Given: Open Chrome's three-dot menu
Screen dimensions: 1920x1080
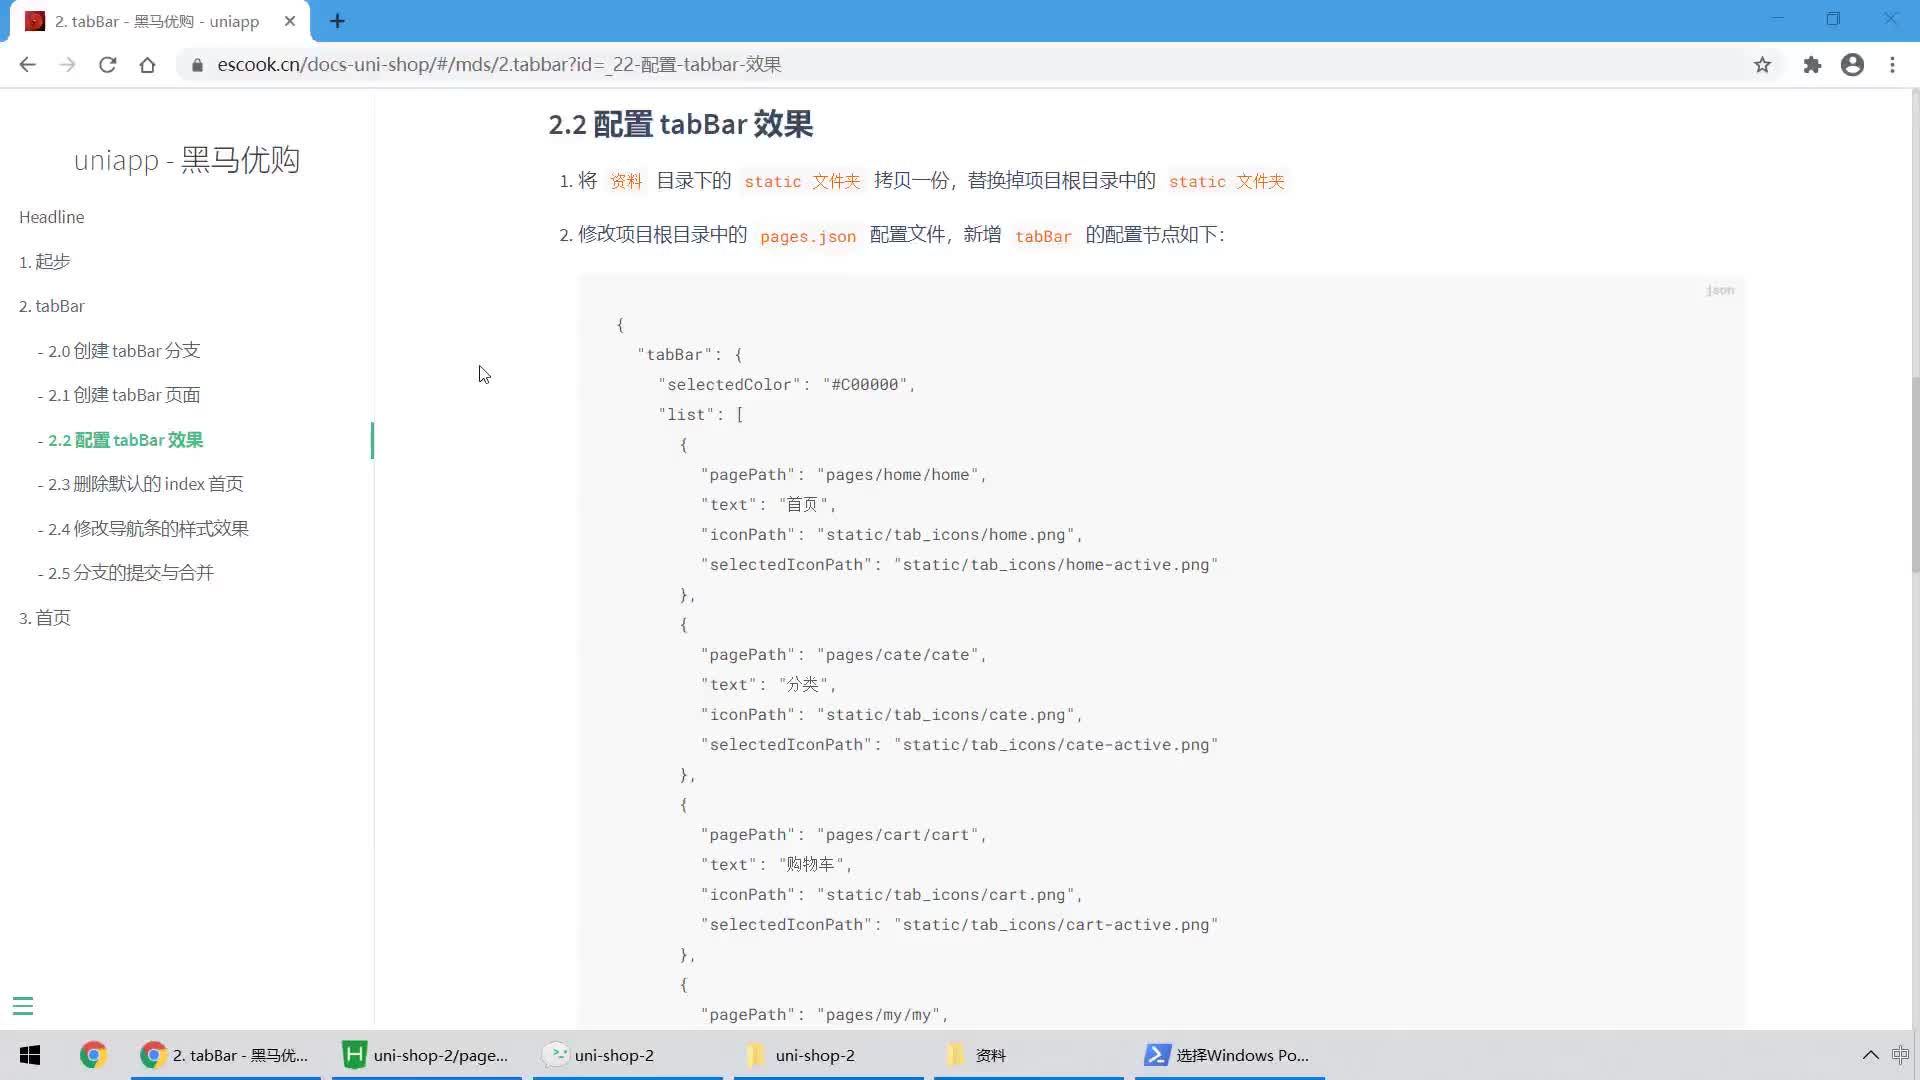Looking at the screenshot, I should pyautogui.click(x=1892, y=65).
